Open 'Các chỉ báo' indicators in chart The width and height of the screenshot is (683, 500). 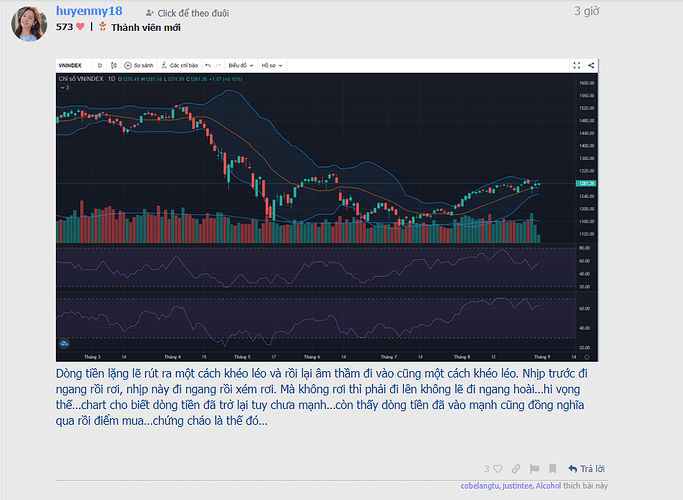[x=182, y=65]
